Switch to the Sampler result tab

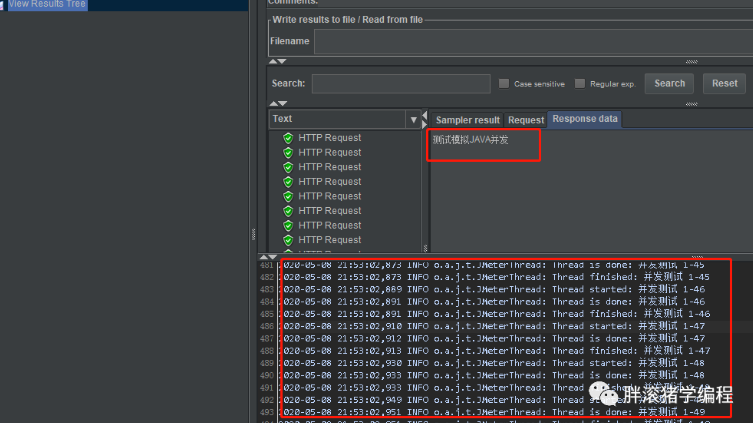pos(467,120)
